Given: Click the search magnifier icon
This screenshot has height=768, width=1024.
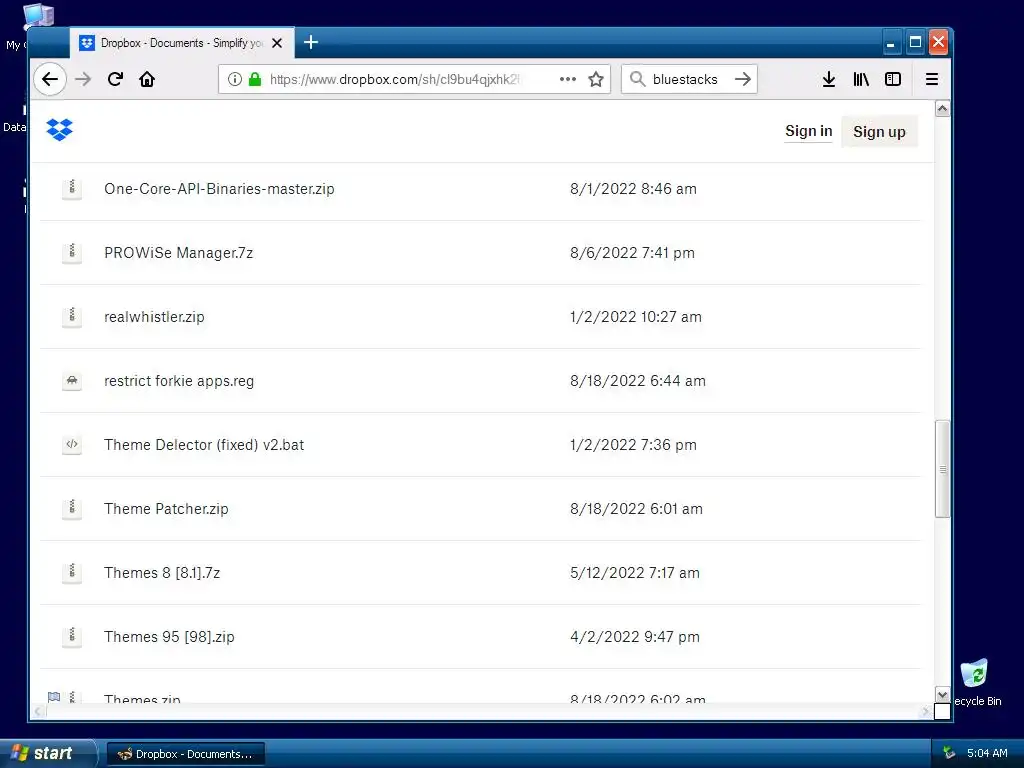Looking at the screenshot, I should (637, 79).
